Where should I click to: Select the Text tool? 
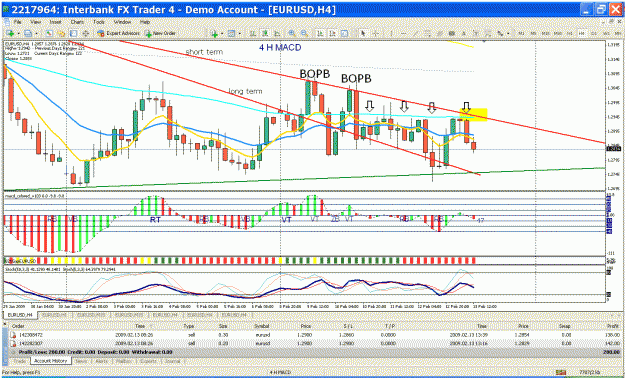[464, 33]
